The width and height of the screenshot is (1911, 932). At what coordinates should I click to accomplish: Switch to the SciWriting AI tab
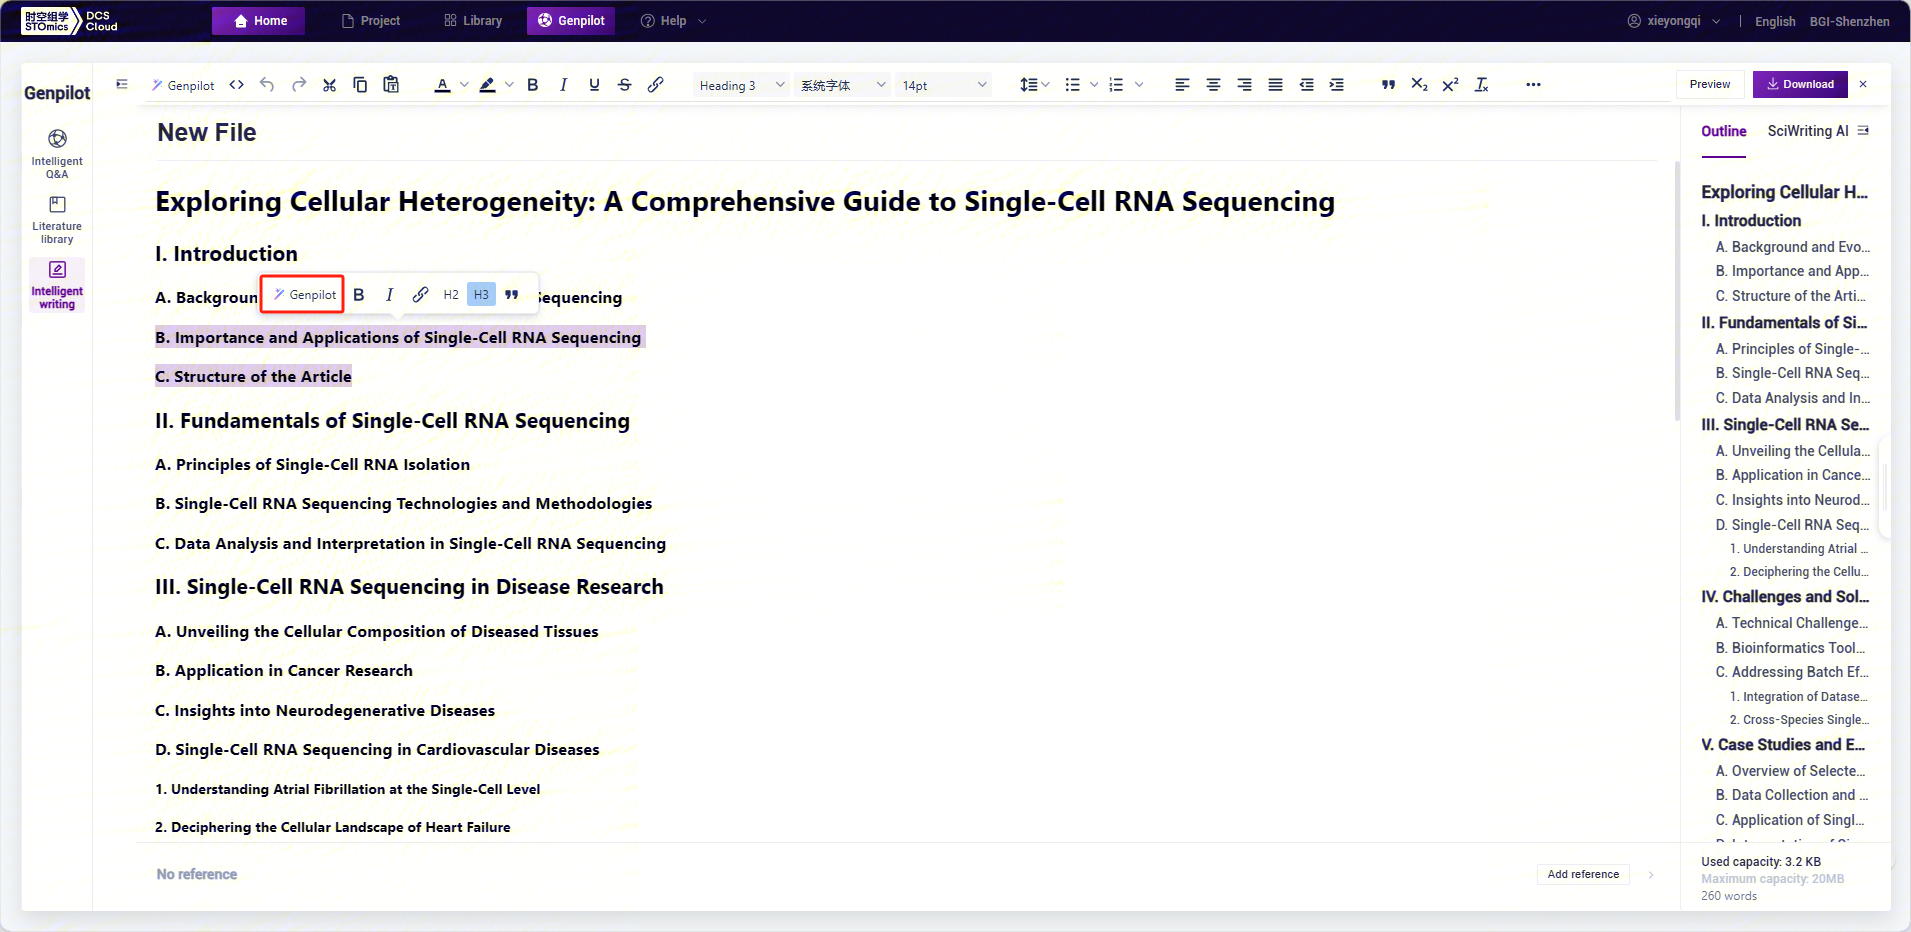coord(1807,131)
